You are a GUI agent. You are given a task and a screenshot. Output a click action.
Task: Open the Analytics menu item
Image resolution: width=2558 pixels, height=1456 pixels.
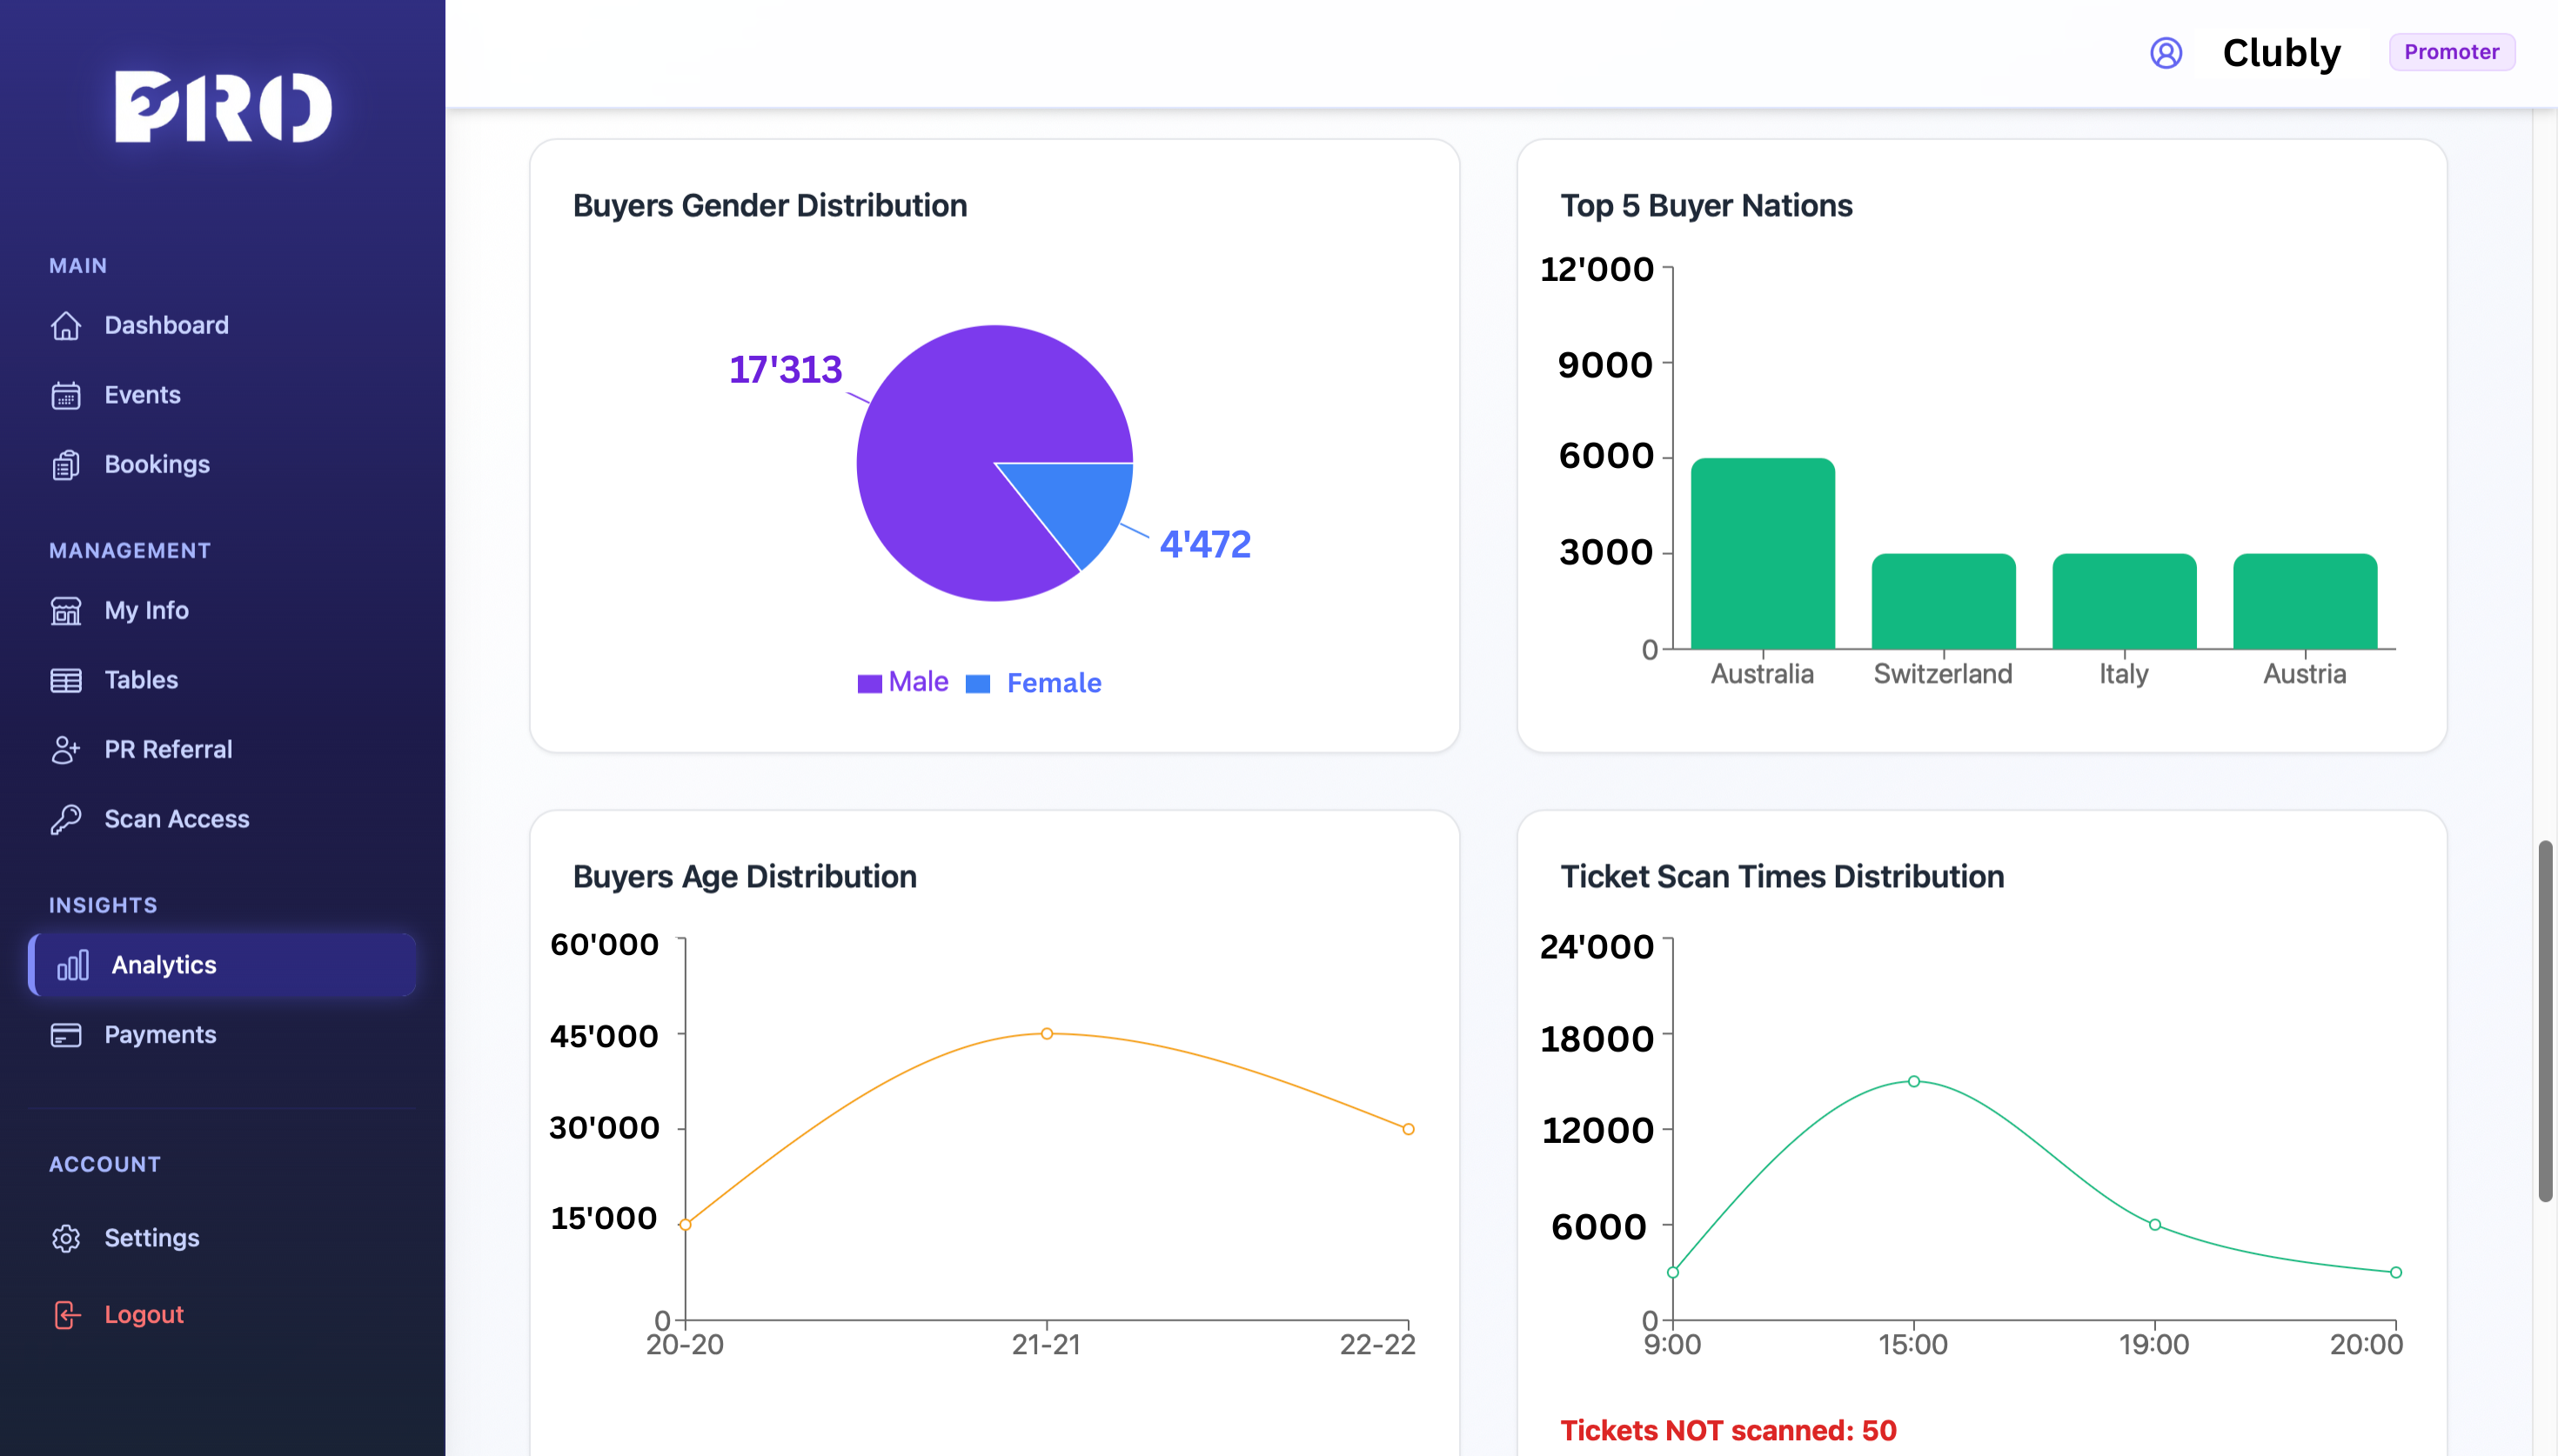click(163, 965)
